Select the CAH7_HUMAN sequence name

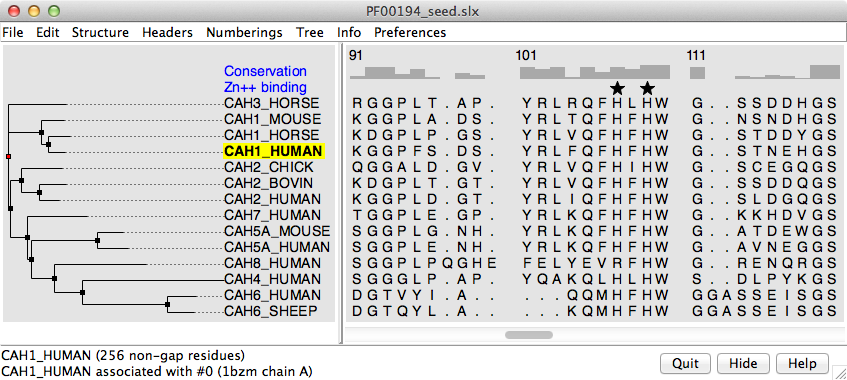pos(272,215)
